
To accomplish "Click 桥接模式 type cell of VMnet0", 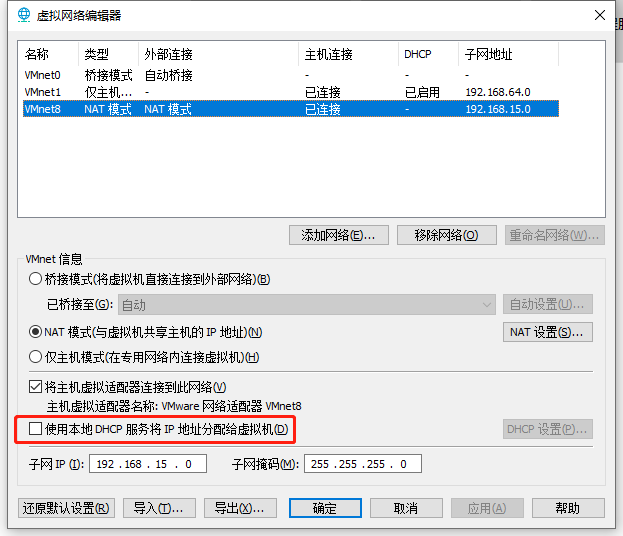I will (108, 75).
